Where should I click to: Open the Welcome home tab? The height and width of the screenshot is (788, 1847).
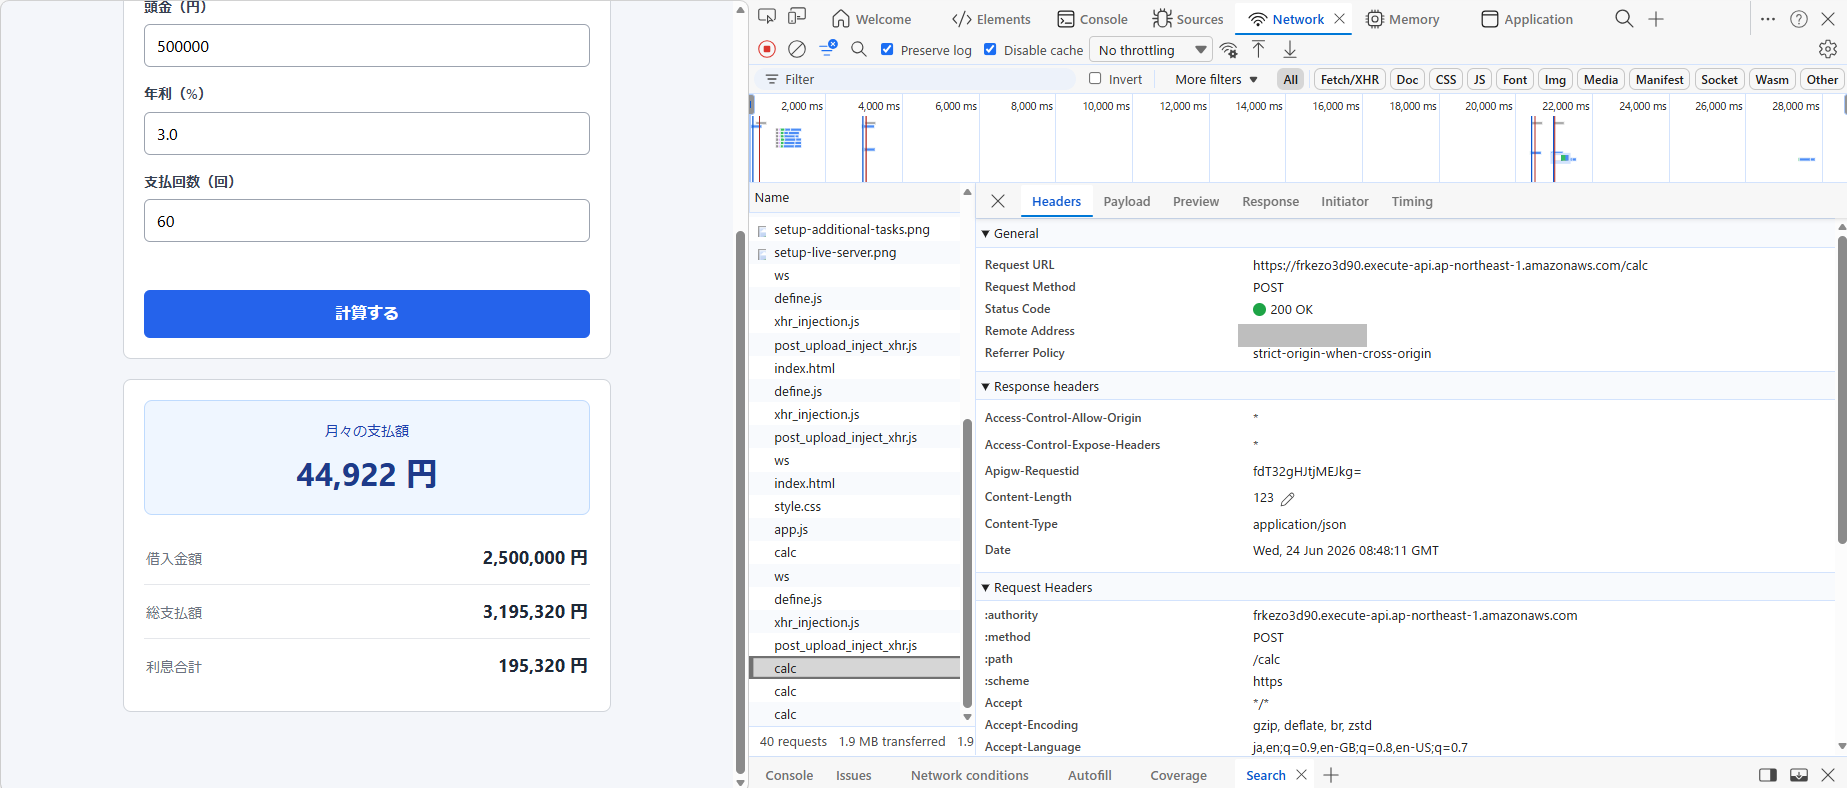[871, 19]
